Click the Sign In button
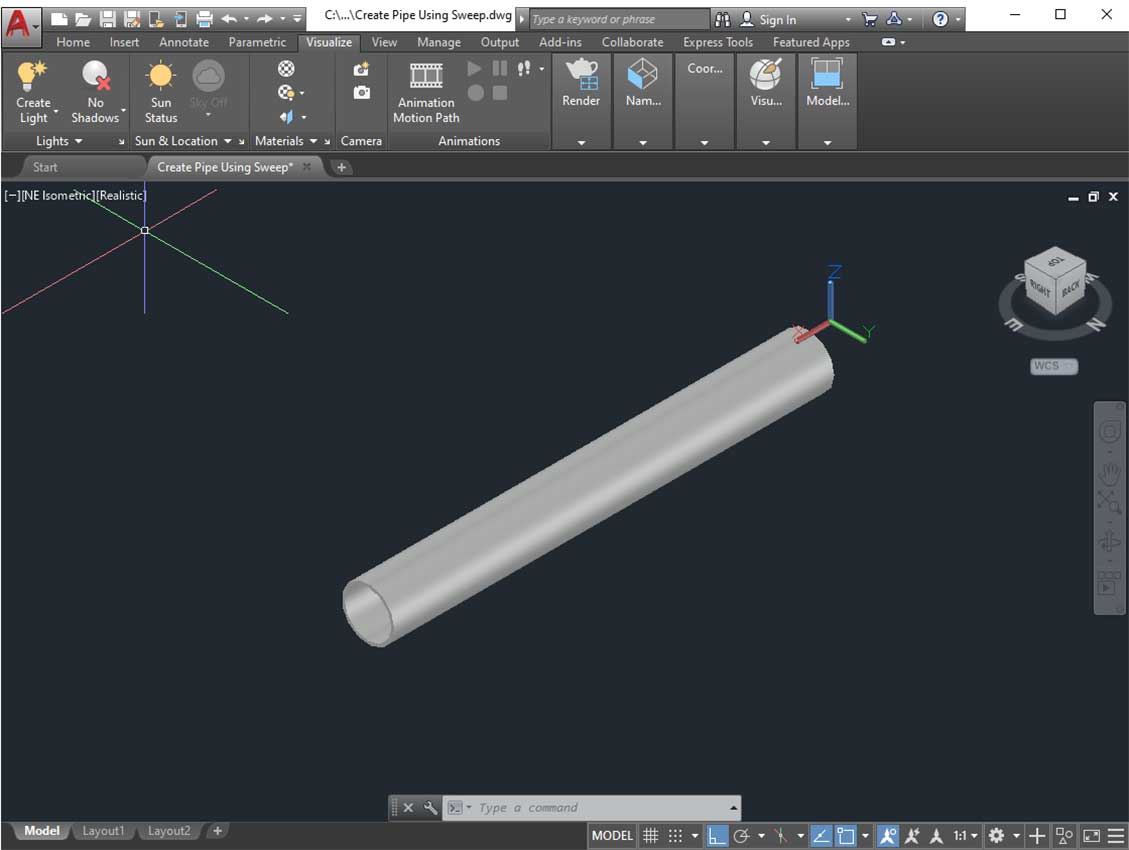This screenshot has width=1129, height=850. pos(777,19)
